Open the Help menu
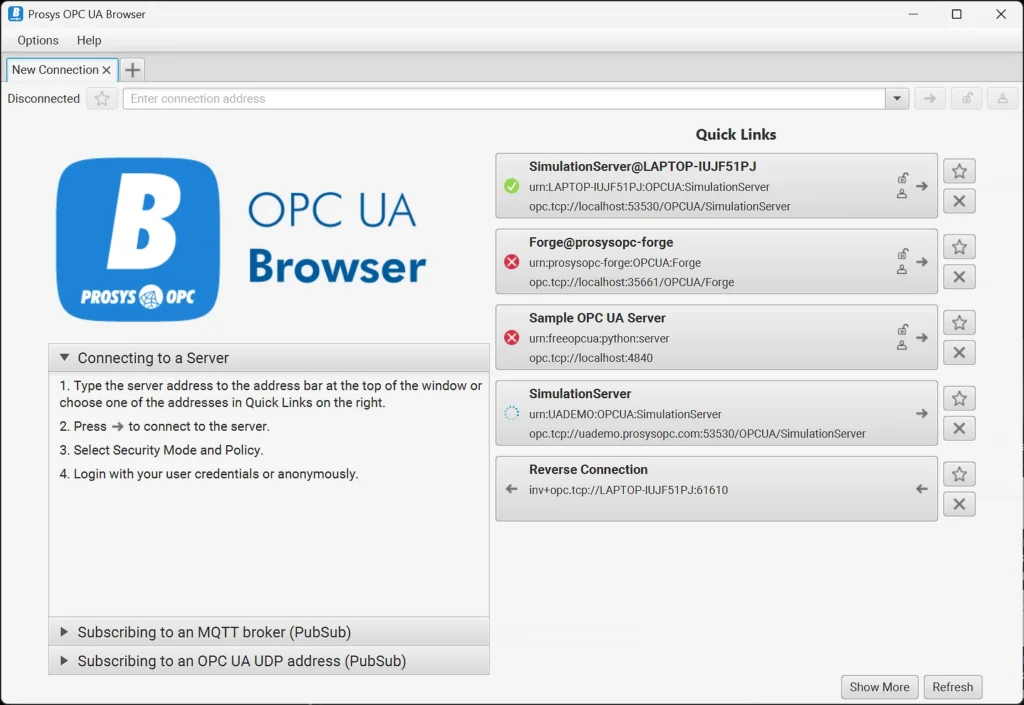Viewport: 1024px width, 705px height. [x=89, y=40]
